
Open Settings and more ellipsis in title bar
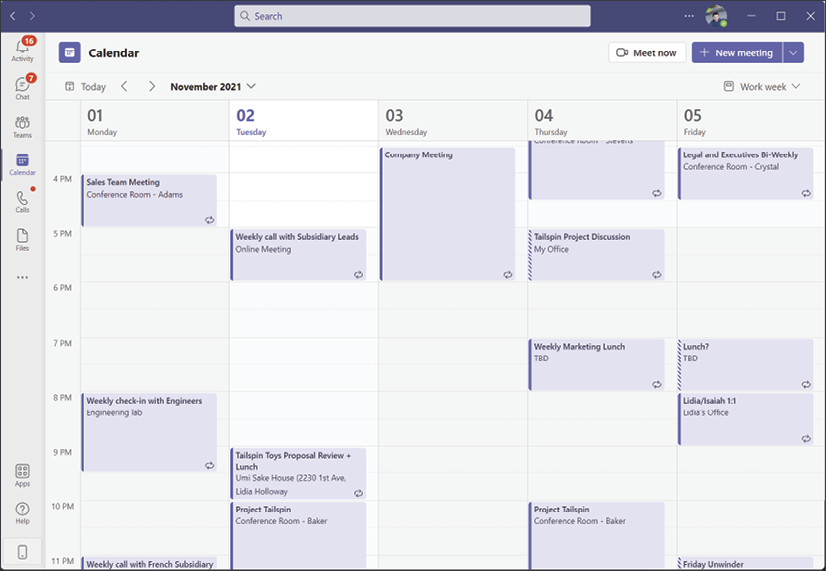pyautogui.click(x=688, y=16)
